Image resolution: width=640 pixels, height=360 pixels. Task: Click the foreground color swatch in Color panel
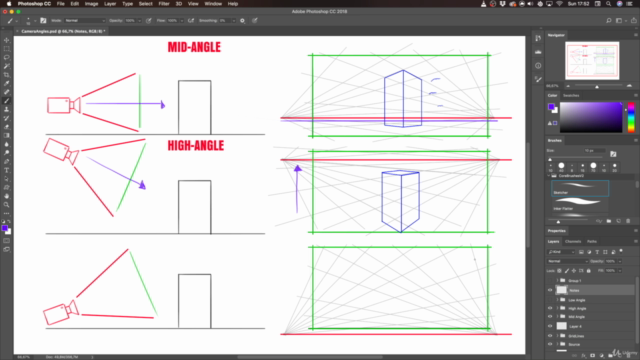[x=551, y=107]
